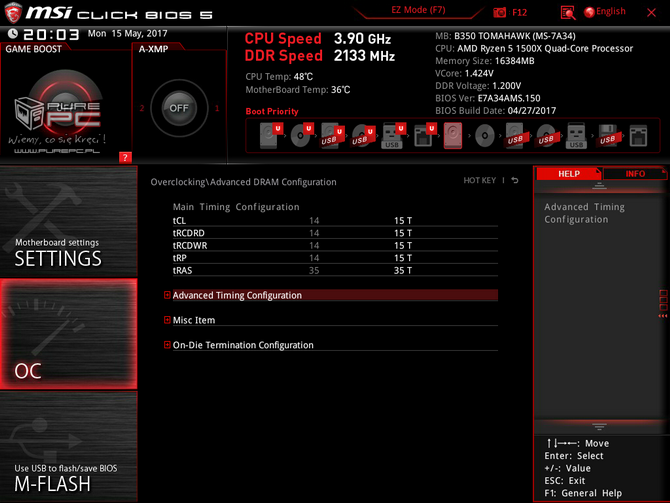670x503 pixels.
Task: Click the date Mon 15 May, 2017
Action: pyautogui.click(x=127, y=33)
